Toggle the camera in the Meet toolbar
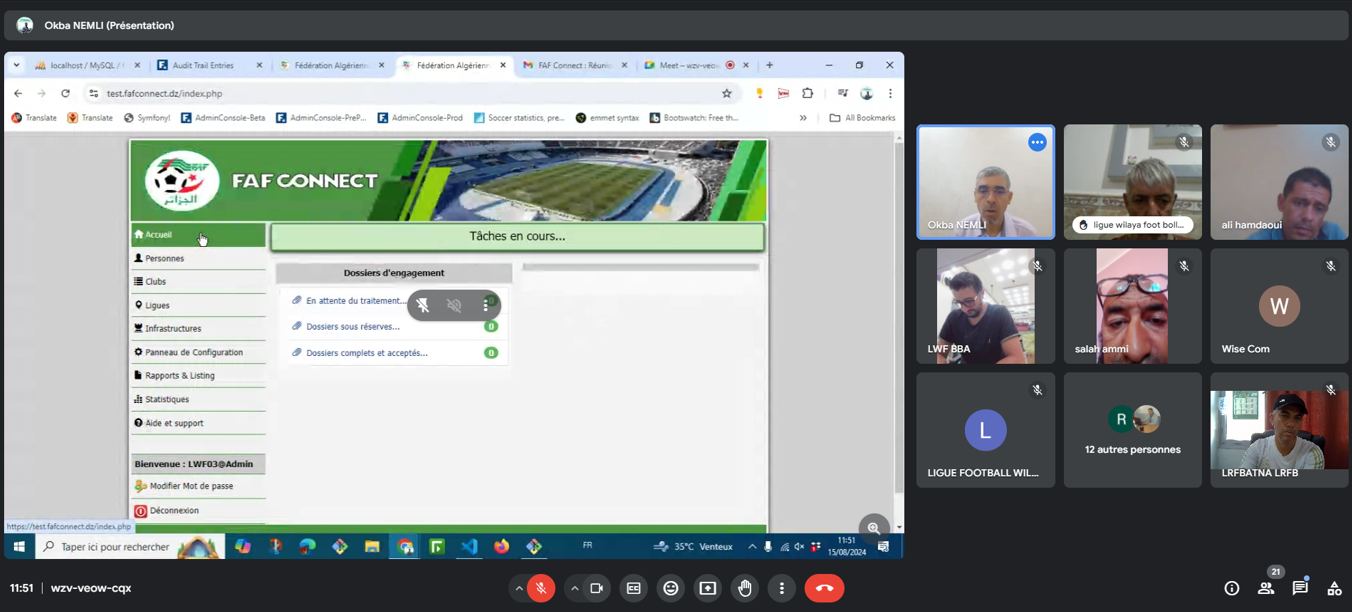1352x612 pixels. (x=597, y=589)
